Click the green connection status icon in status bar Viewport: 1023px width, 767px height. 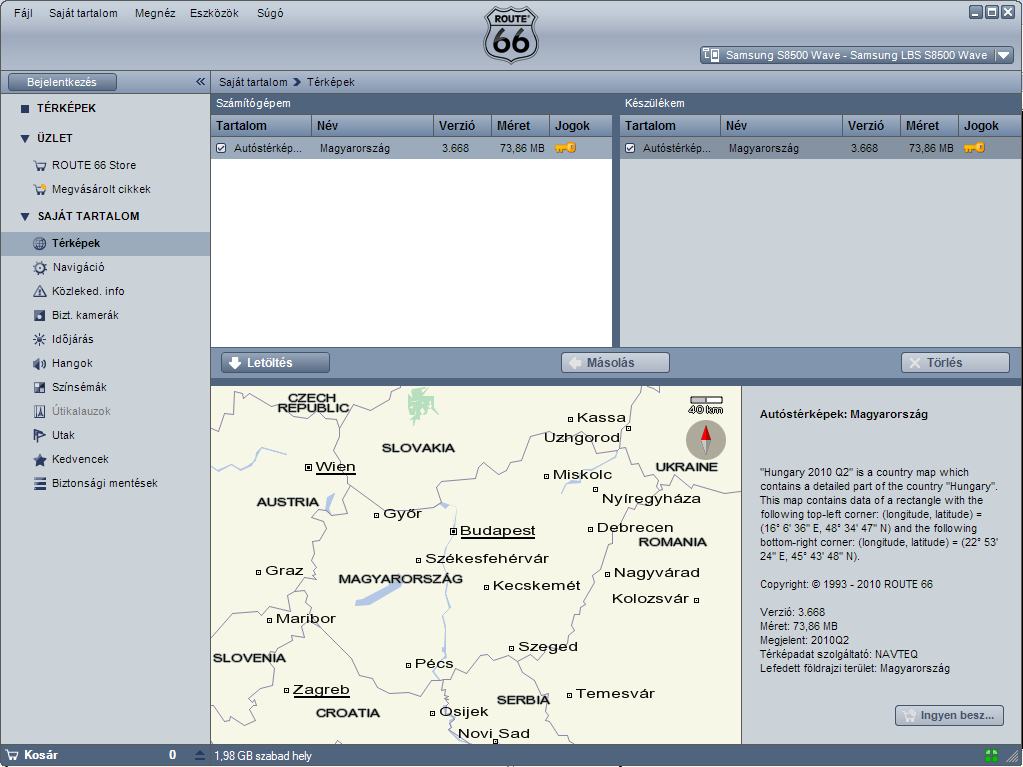[x=992, y=756]
